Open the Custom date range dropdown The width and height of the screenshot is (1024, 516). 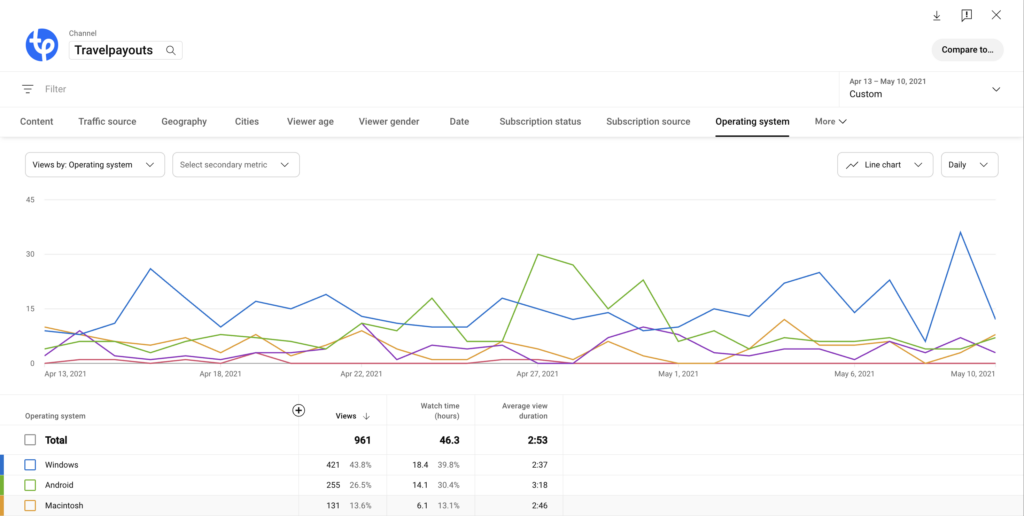pyautogui.click(x=923, y=89)
